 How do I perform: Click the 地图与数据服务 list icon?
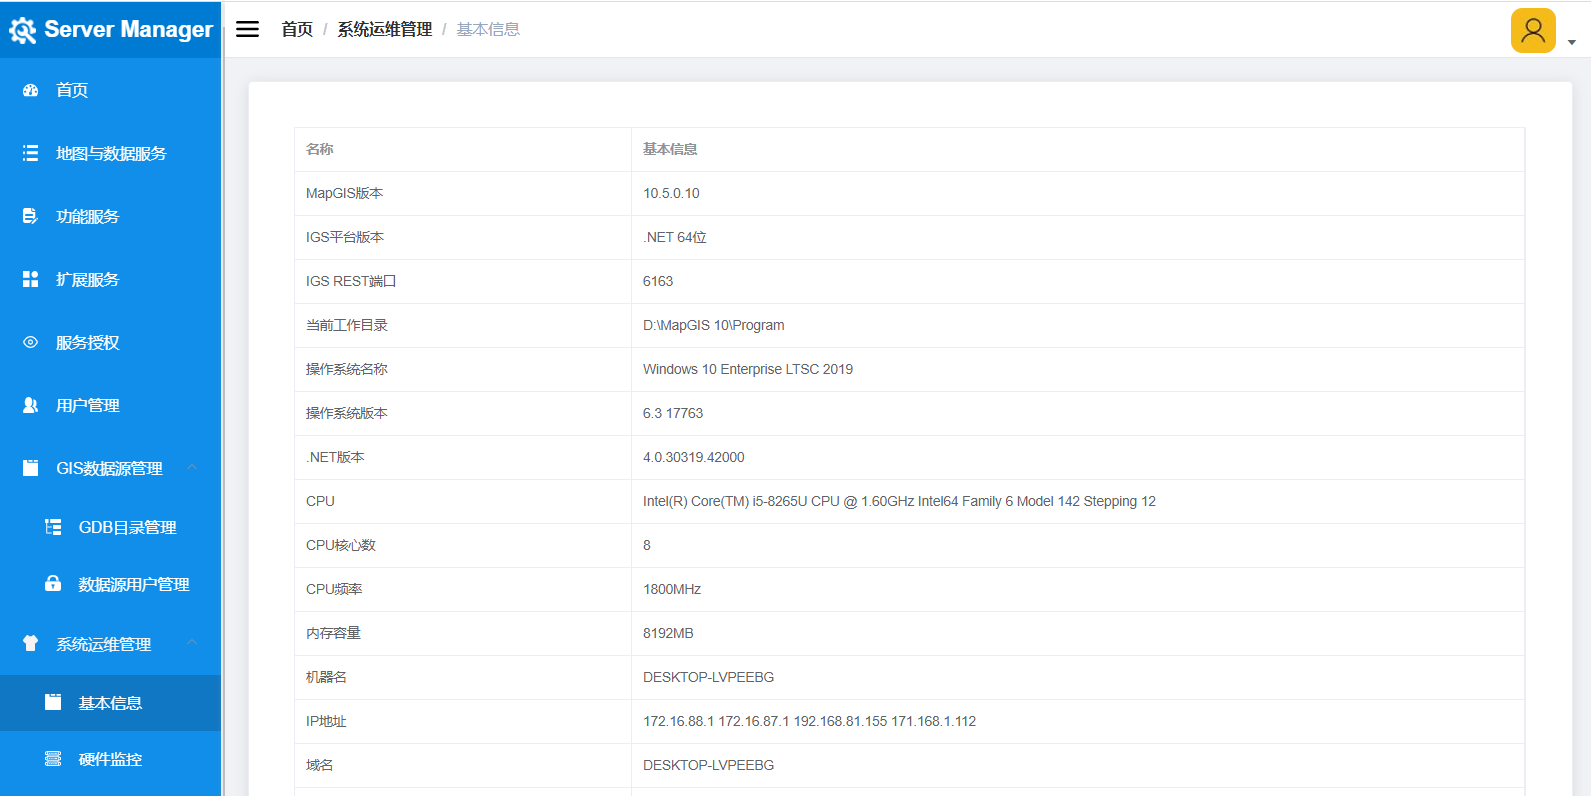[x=31, y=153]
